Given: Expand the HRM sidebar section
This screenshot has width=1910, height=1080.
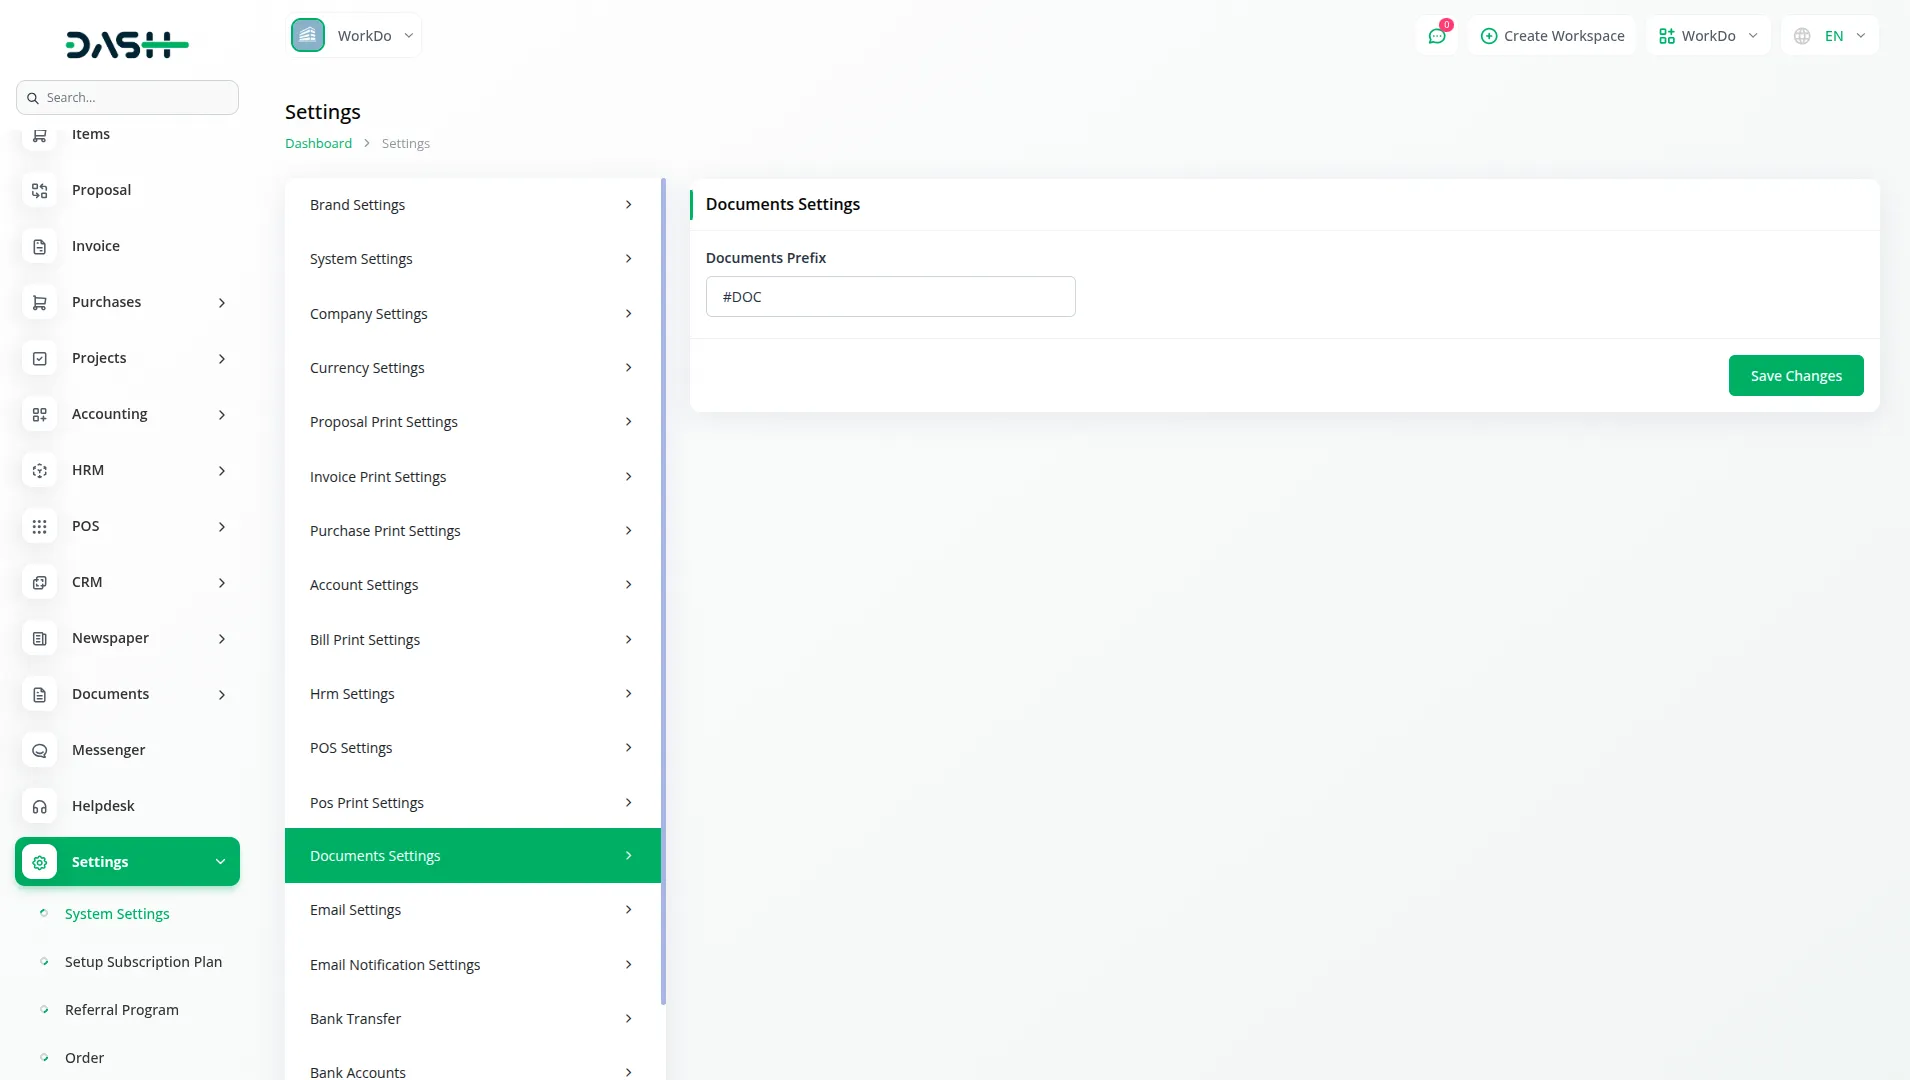Looking at the screenshot, I should point(221,470).
